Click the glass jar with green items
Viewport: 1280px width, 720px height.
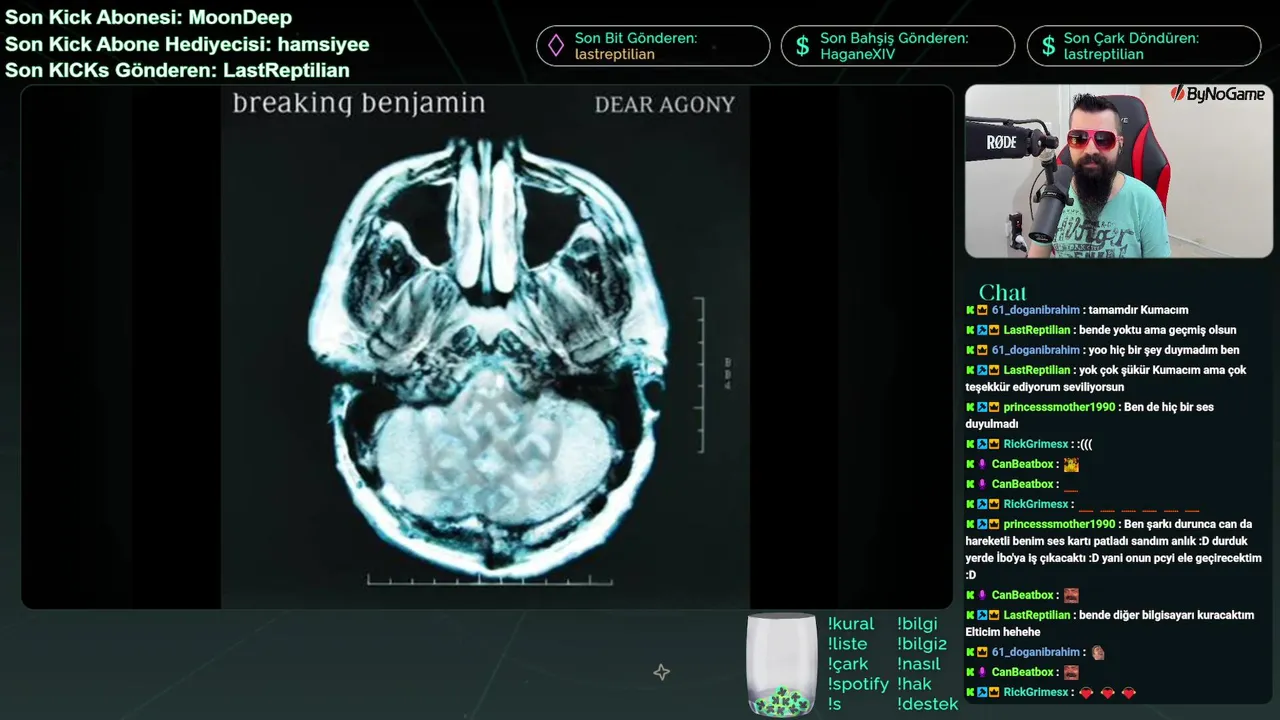tap(782, 664)
